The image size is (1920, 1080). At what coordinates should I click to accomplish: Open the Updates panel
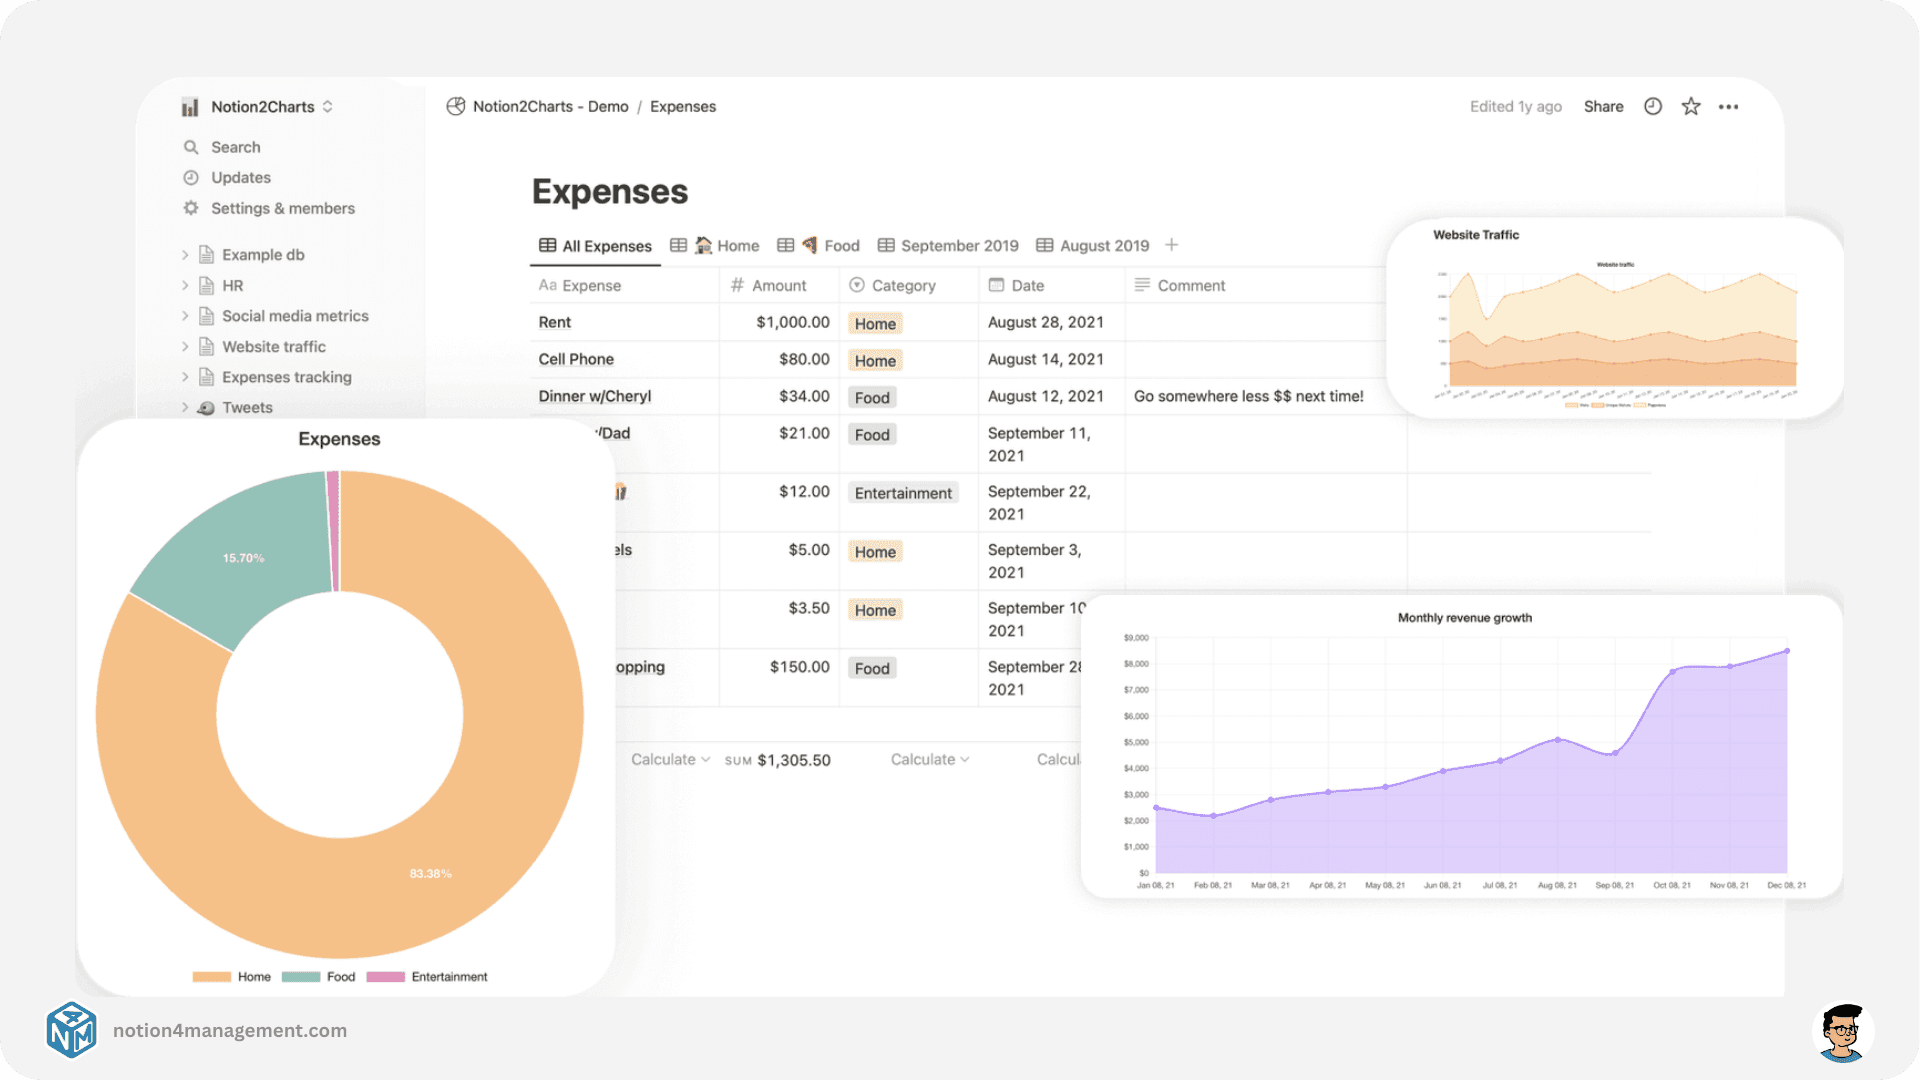(240, 177)
